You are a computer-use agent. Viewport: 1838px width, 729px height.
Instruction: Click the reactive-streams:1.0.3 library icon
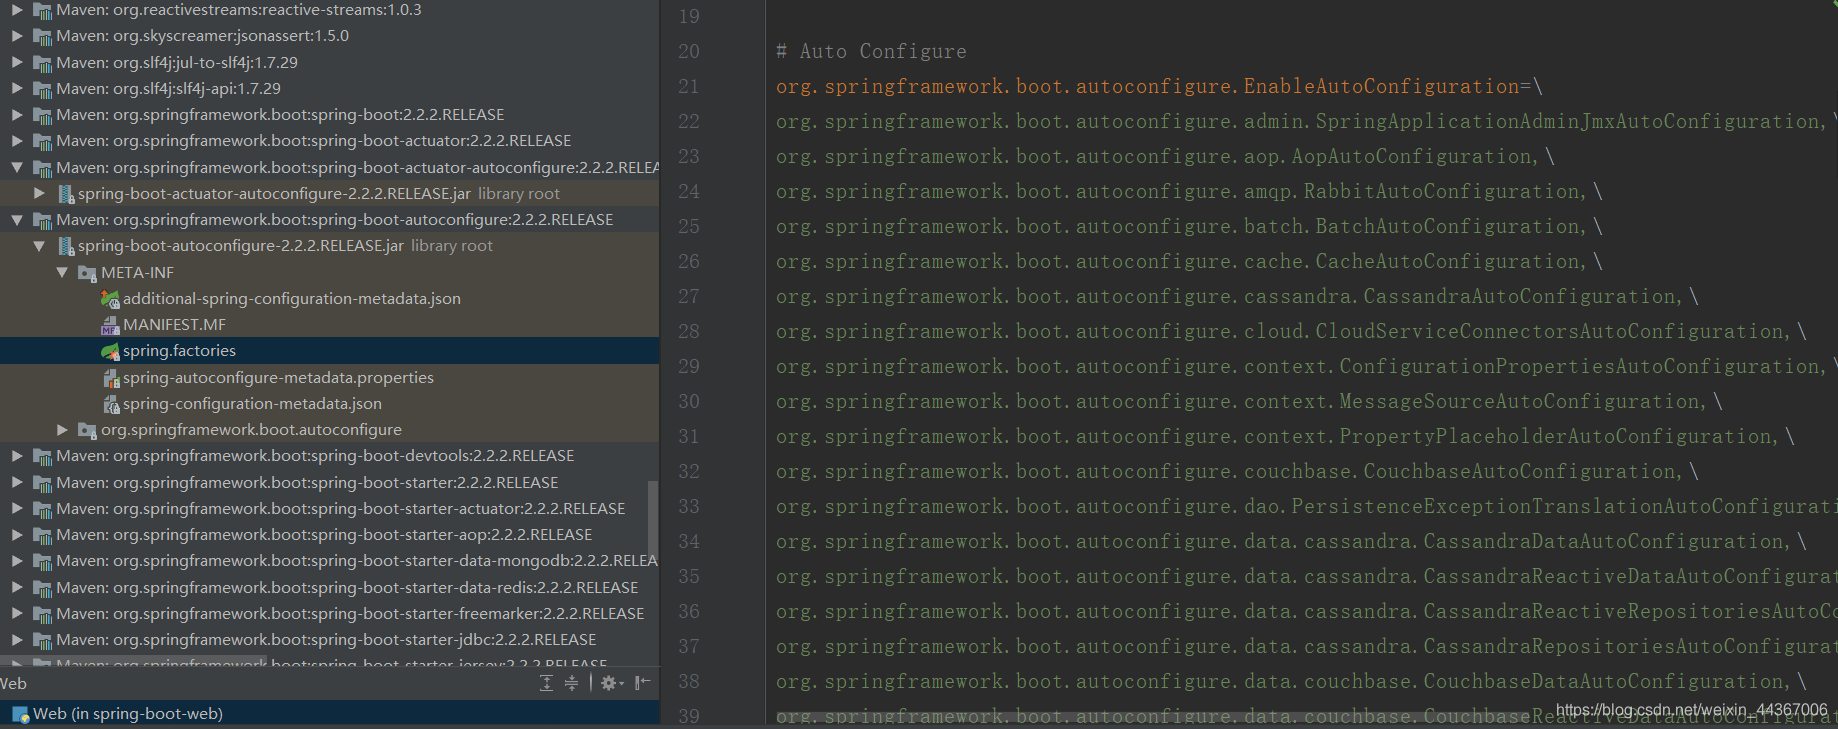point(43,10)
